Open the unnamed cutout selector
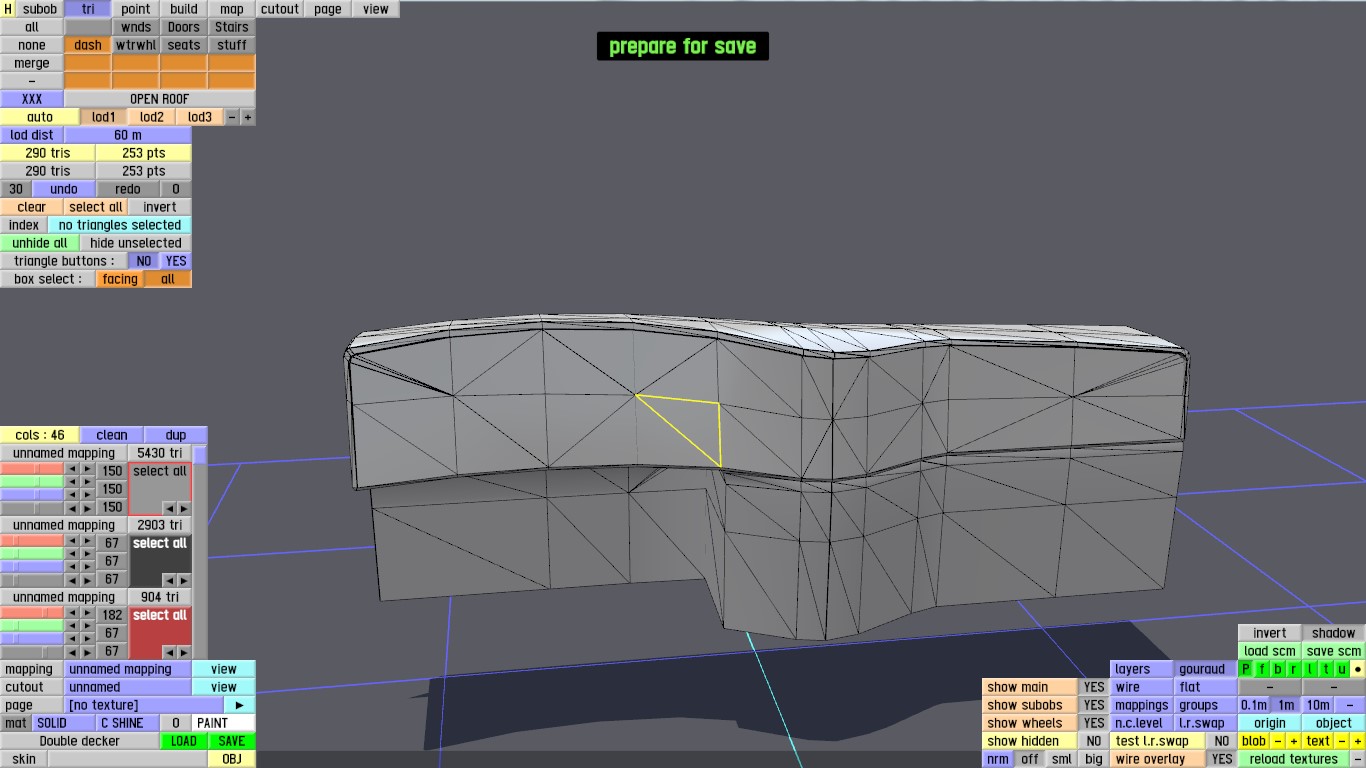Viewport: 1366px width, 768px height. 128,687
